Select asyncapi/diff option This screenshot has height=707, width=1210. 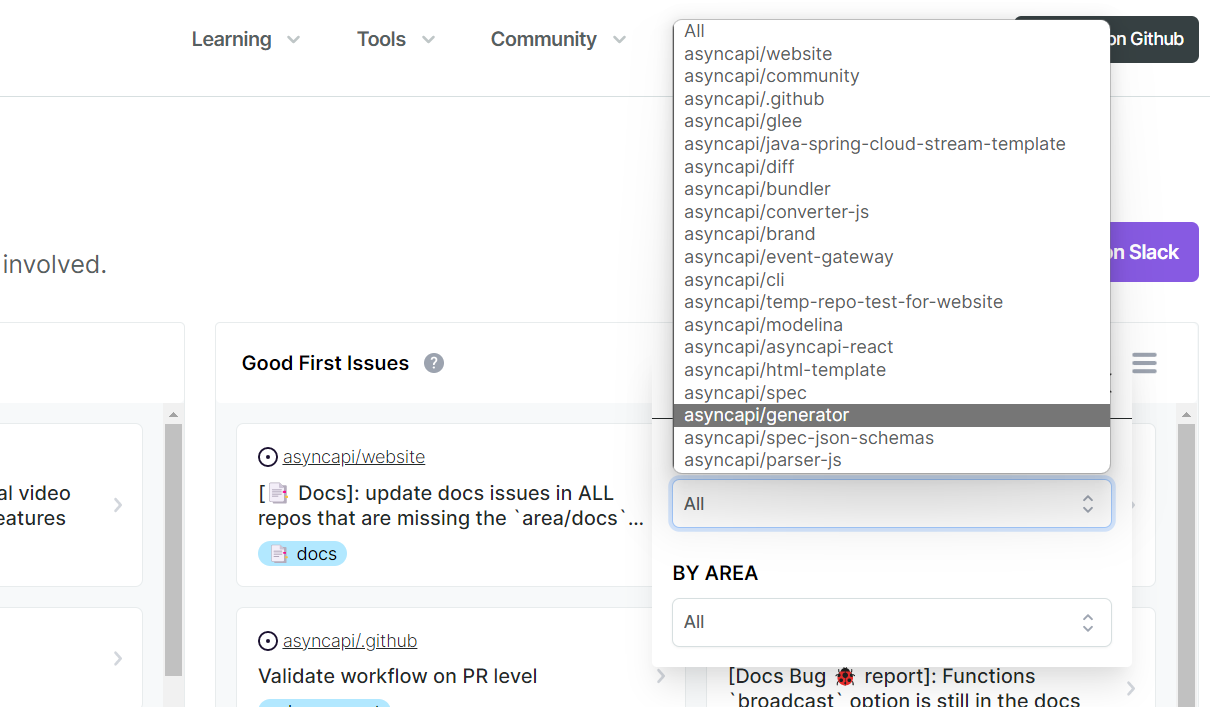pyautogui.click(x=892, y=167)
